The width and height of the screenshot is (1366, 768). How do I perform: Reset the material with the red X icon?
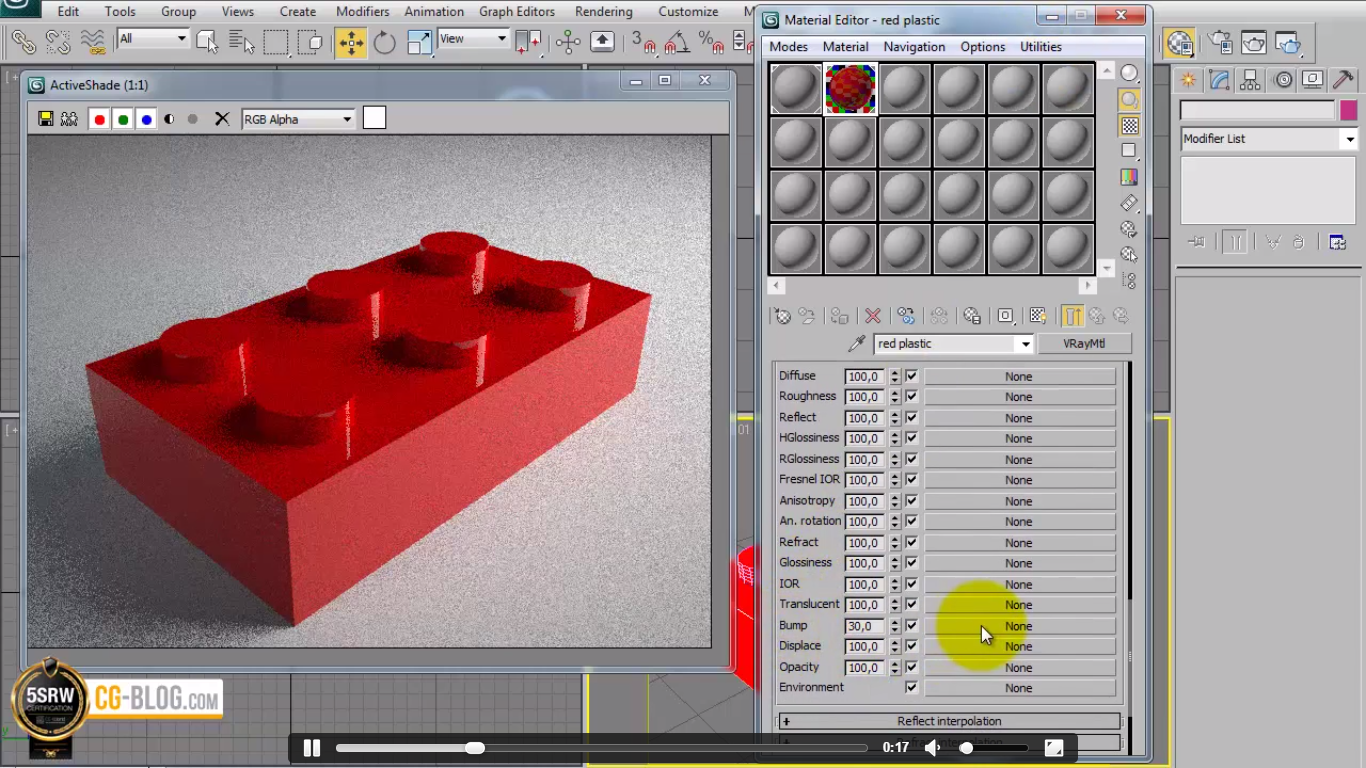[873, 316]
